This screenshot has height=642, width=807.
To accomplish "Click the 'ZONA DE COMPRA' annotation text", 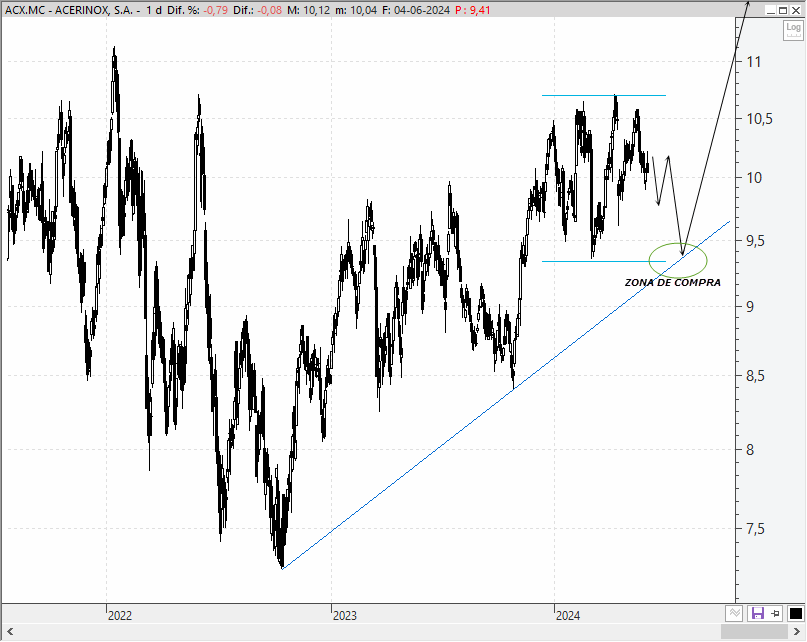I will click(673, 283).
